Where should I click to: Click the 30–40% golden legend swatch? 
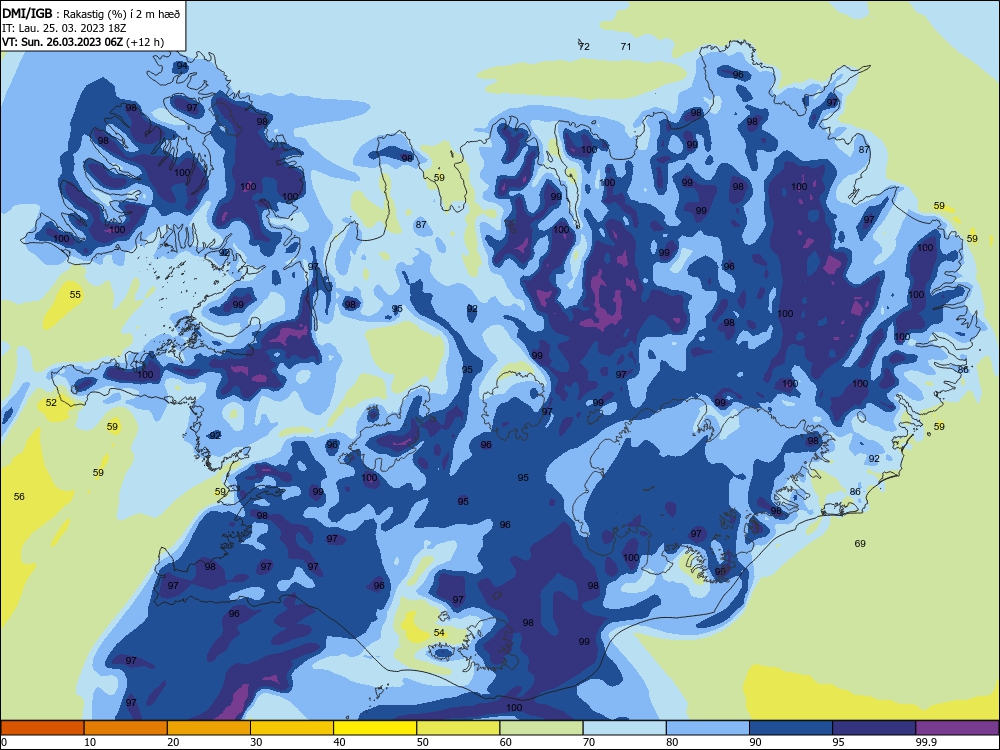point(292,728)
